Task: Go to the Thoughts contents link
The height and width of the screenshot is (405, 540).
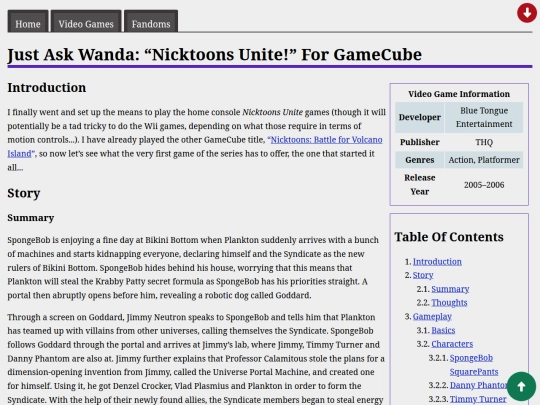Action: pos(449,303)
